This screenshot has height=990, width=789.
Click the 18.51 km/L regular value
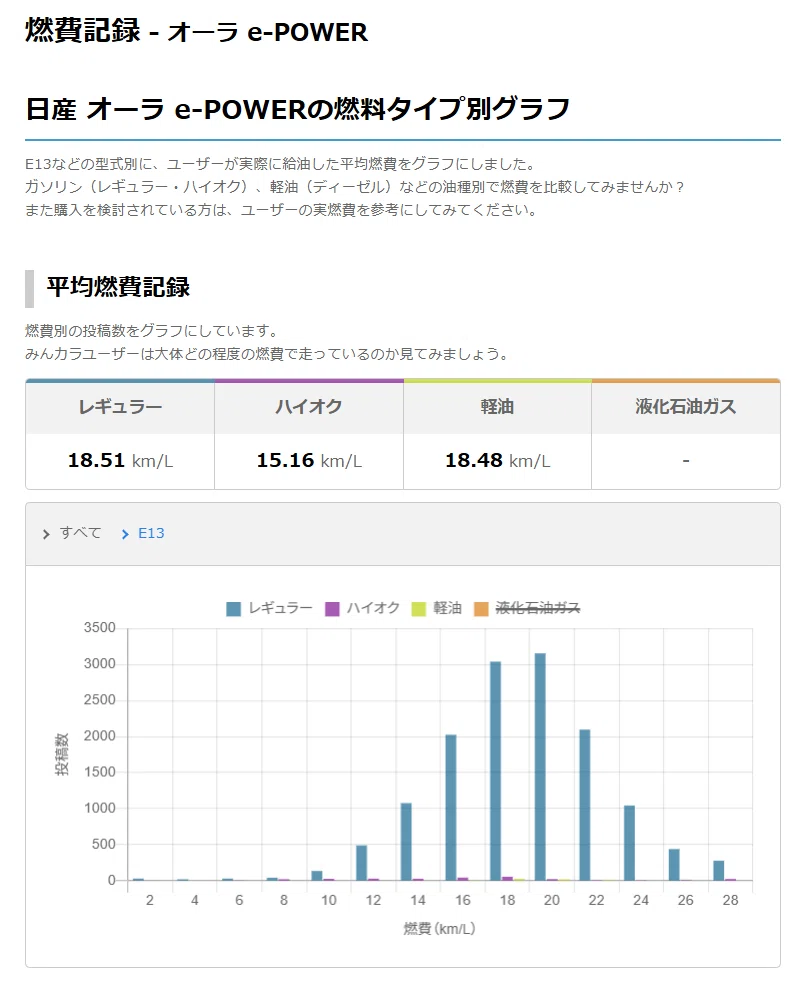[120, 461]
